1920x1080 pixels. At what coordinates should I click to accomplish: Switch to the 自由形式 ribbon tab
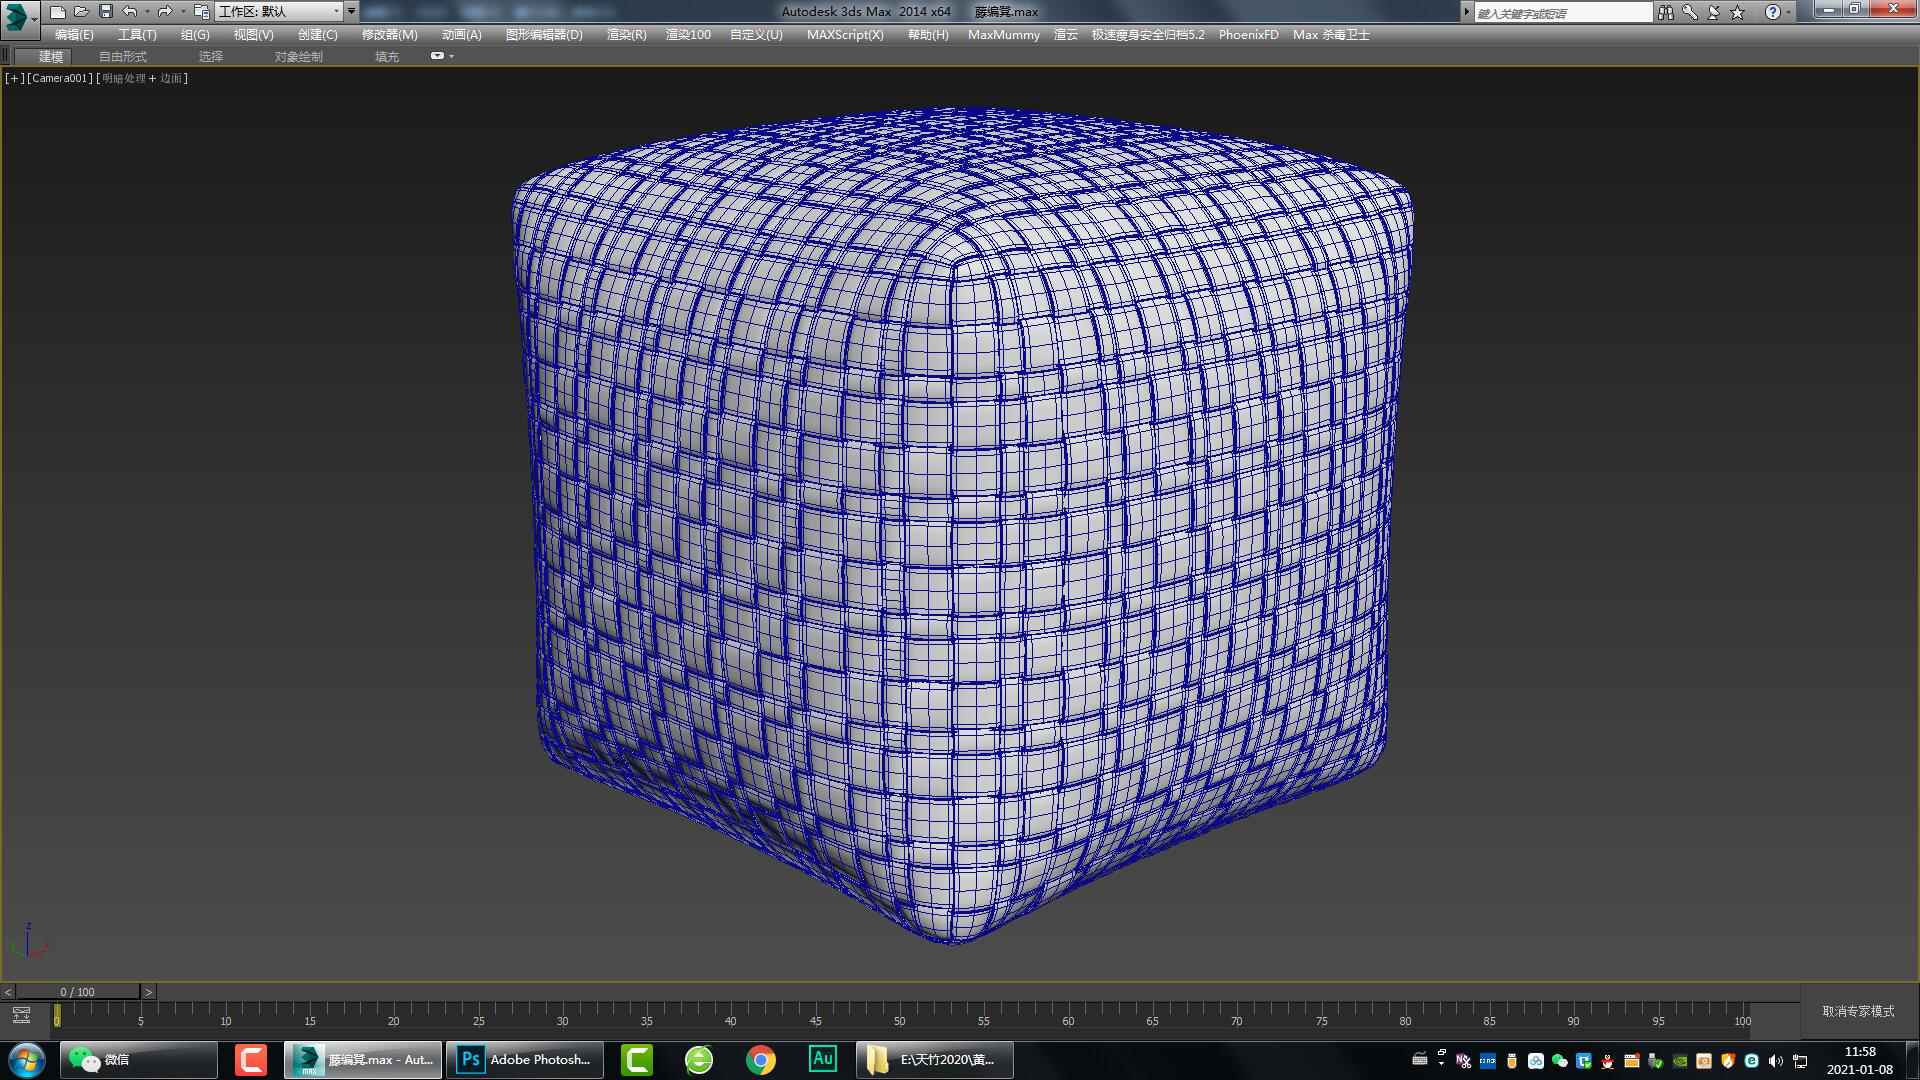pos(123,56)
